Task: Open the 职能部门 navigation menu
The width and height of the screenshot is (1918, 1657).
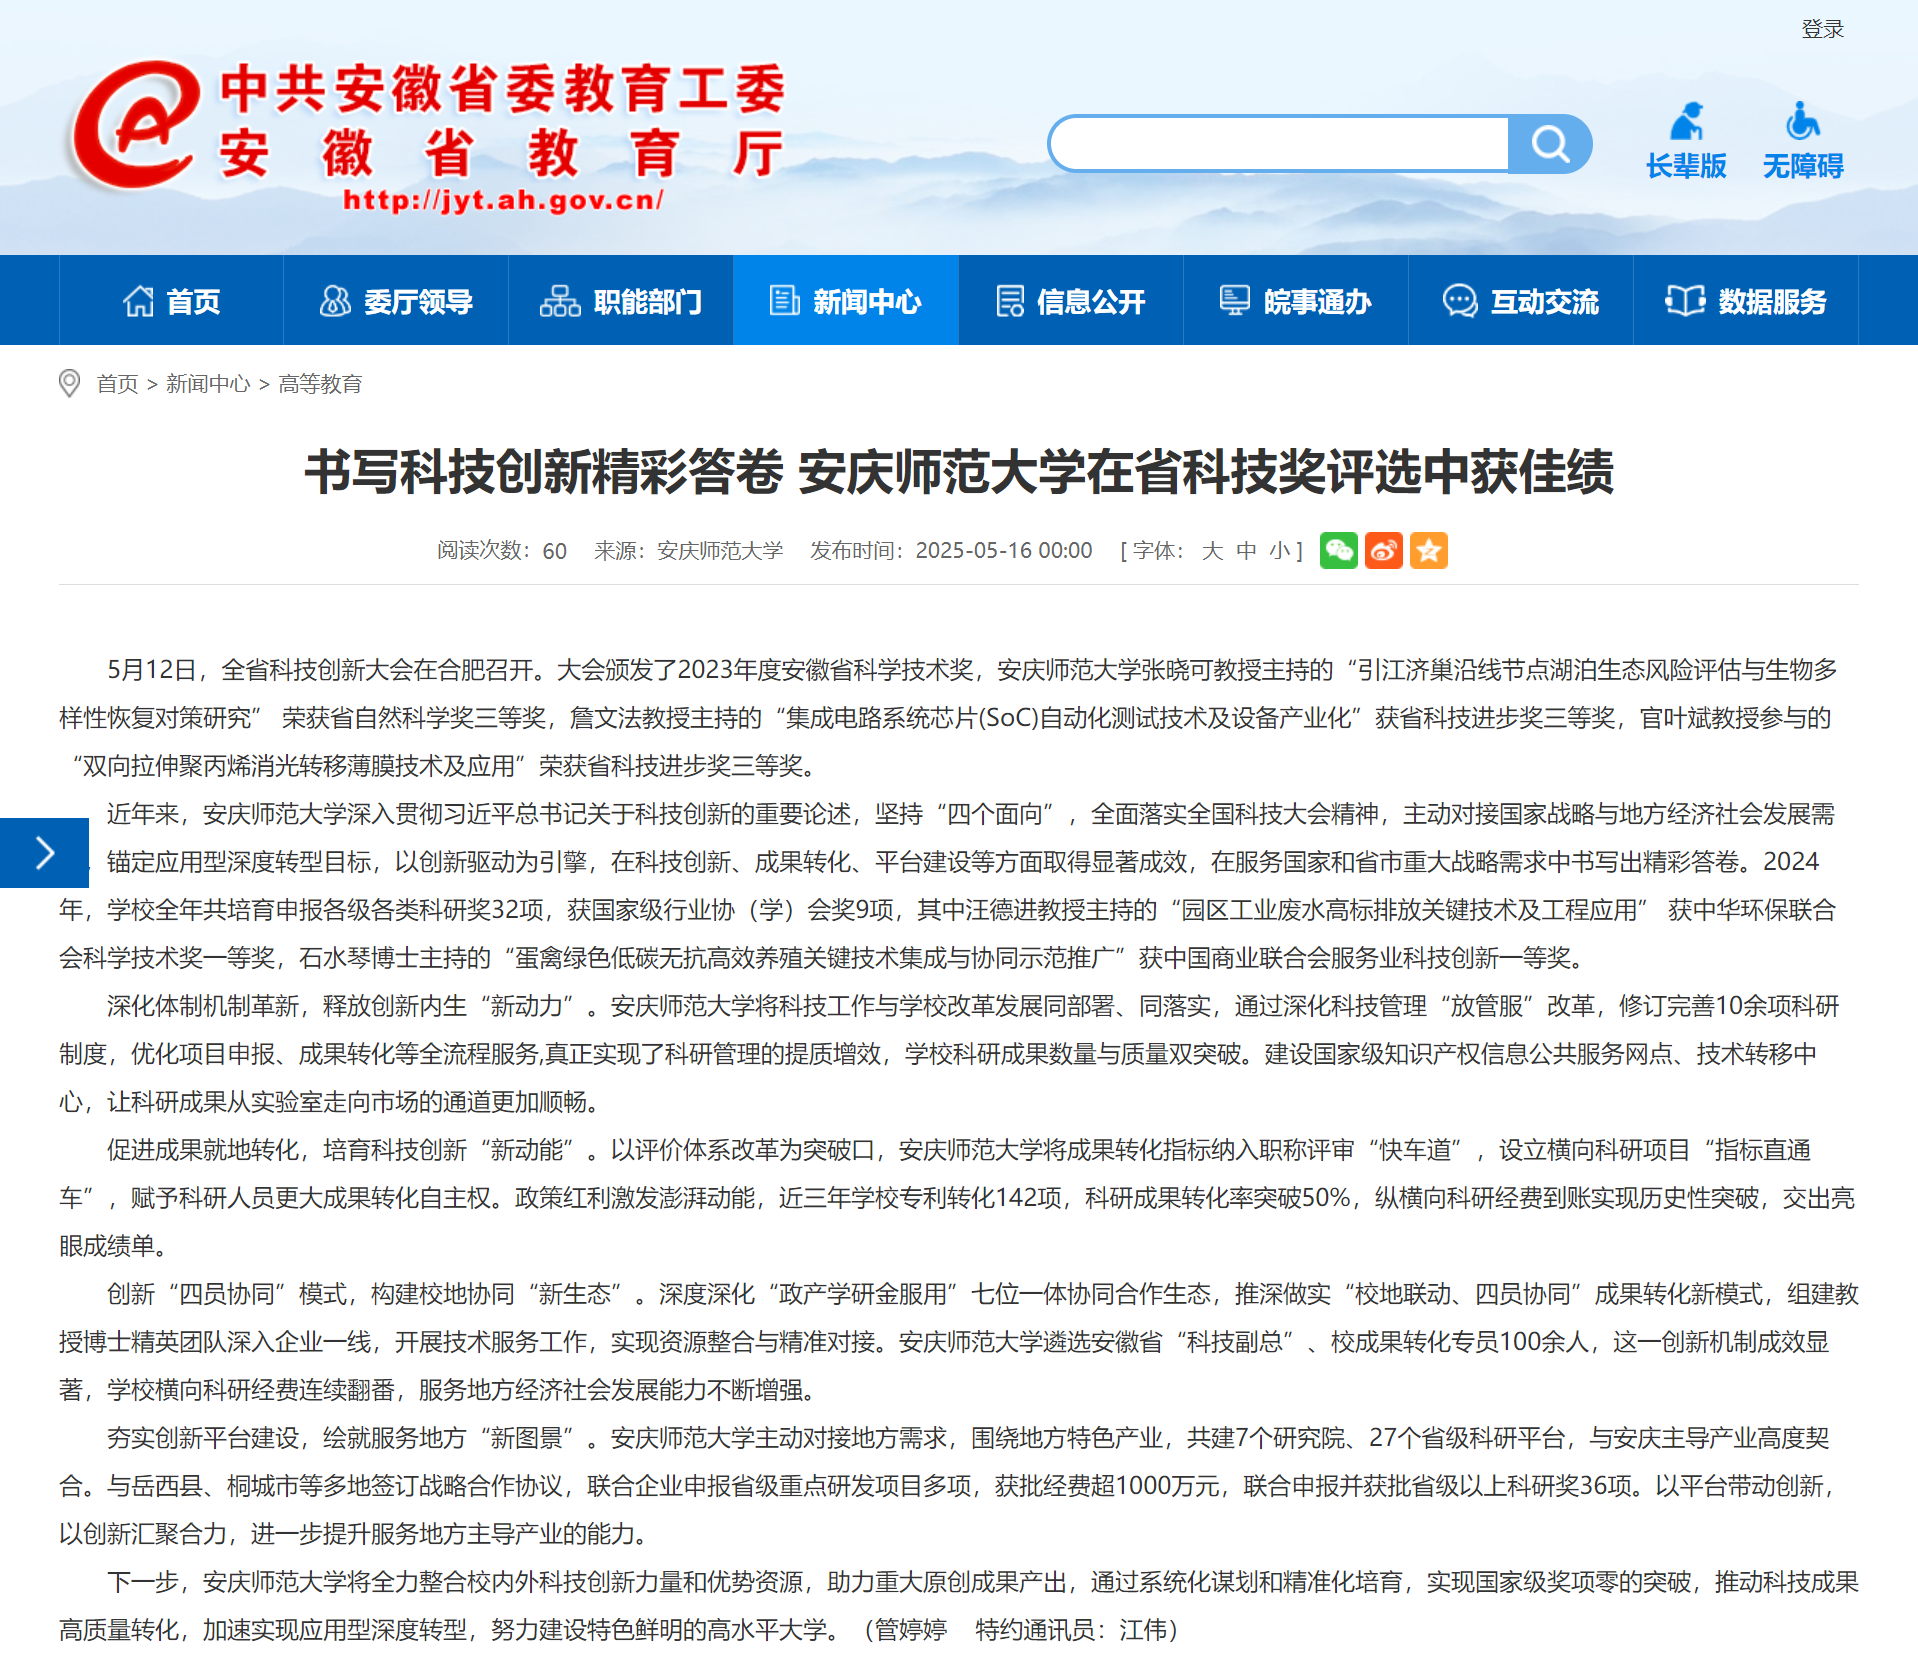Action: click(620, 301)
